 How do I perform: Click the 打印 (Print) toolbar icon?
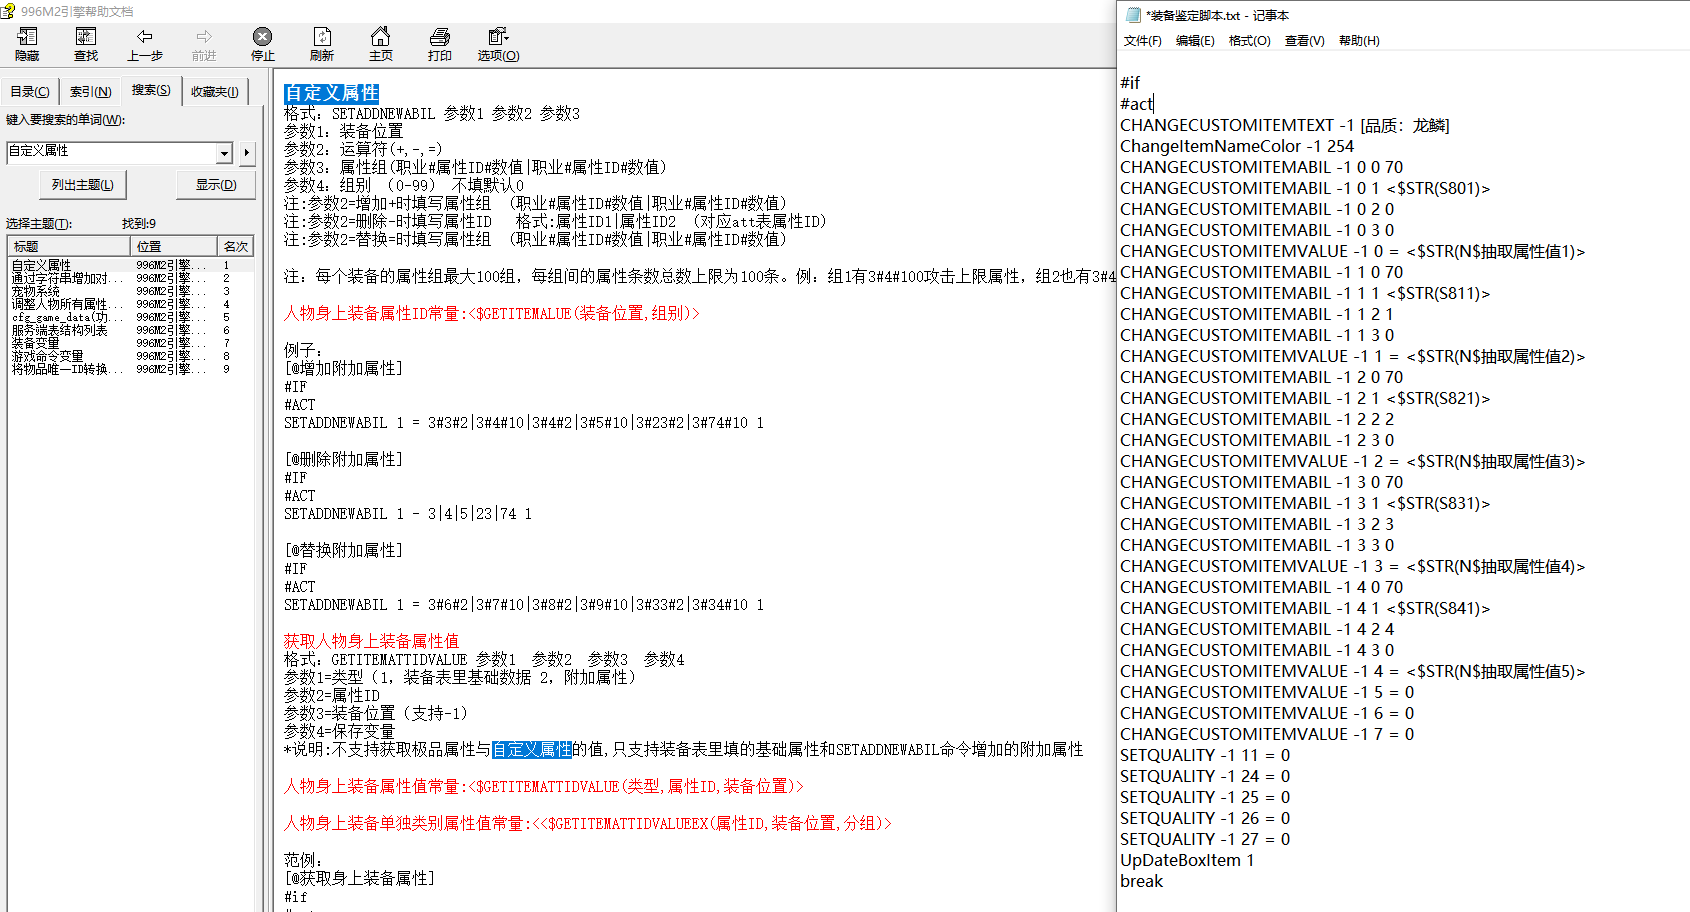point(440,45)
